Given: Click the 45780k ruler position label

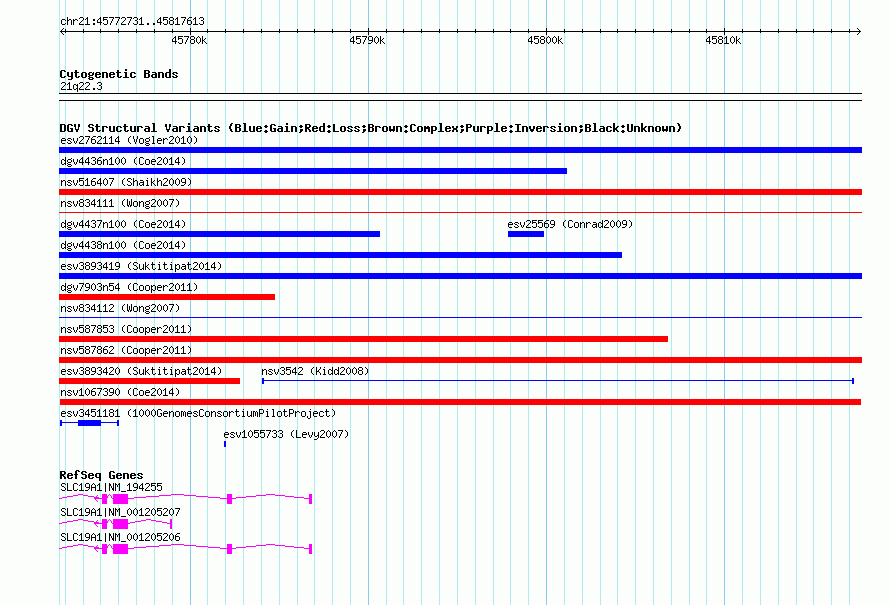Looking at the screenshot, I should pos(189,40).
